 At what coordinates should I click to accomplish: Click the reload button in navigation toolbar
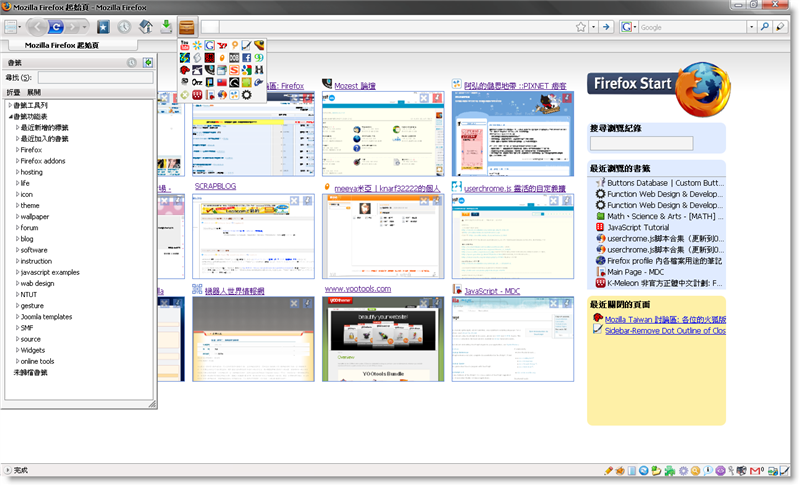(x=57, y=26)
